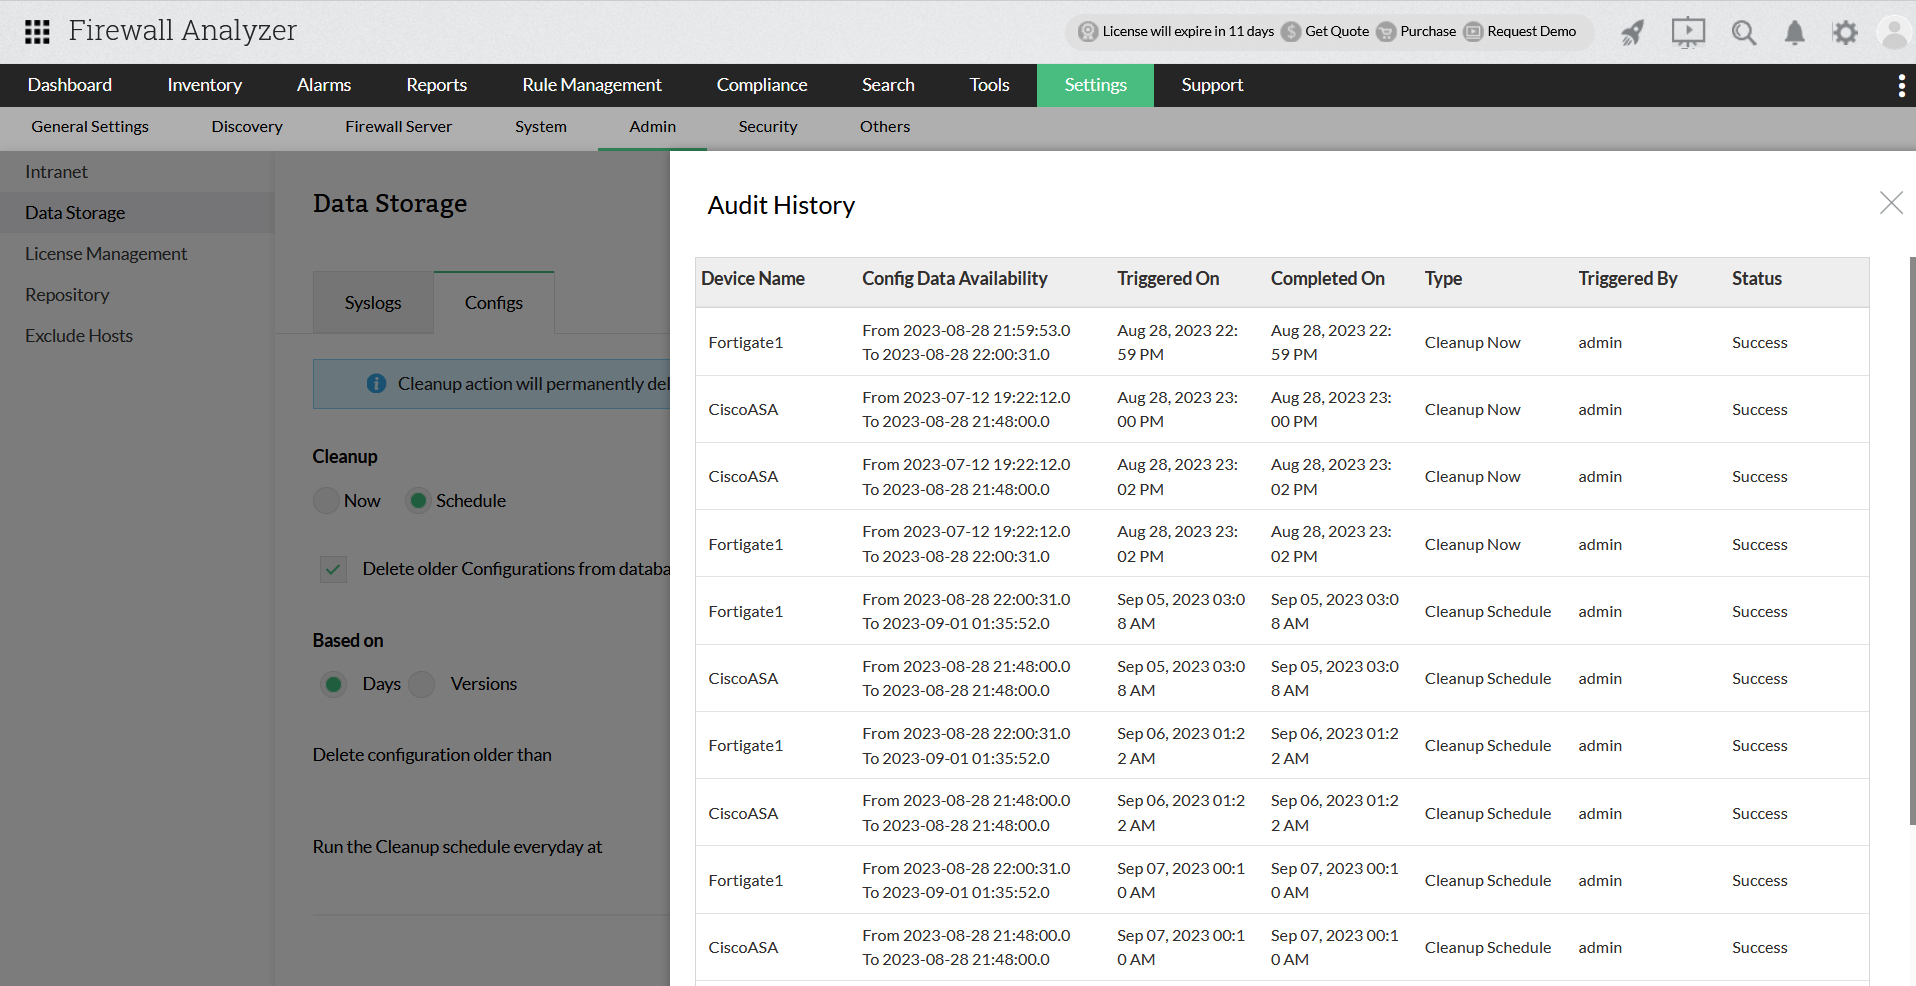Click the presentation demo screen icon
Screen dimensions: 1916x986
(x=1687, y=32)
